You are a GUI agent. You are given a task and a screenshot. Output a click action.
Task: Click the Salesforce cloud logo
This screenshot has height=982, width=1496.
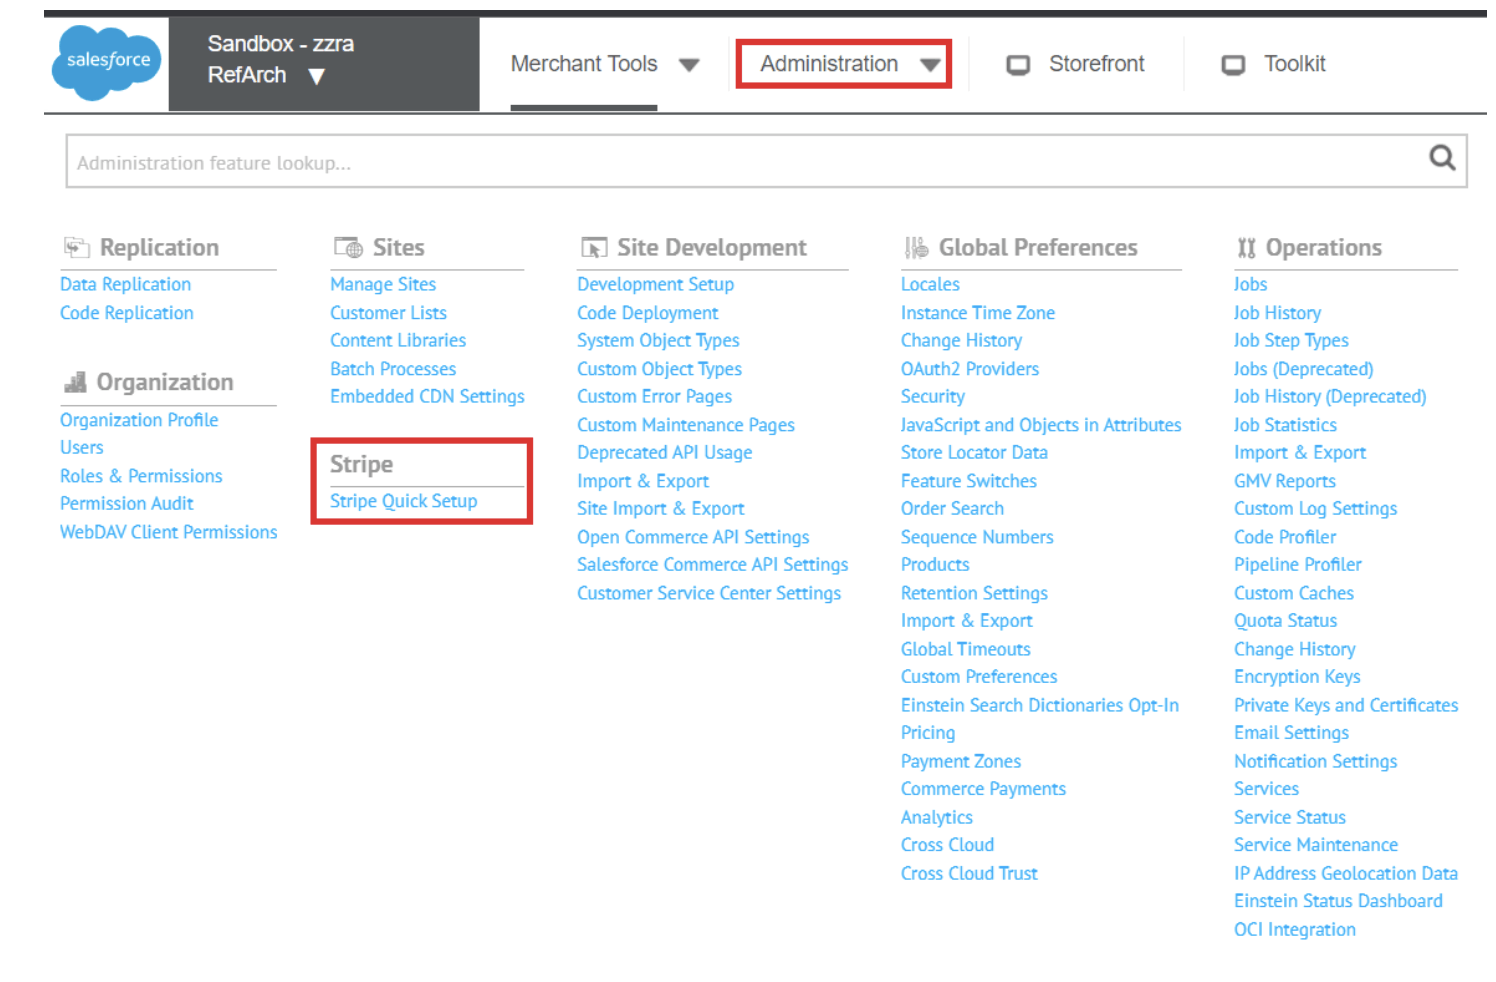pos(107,63)
